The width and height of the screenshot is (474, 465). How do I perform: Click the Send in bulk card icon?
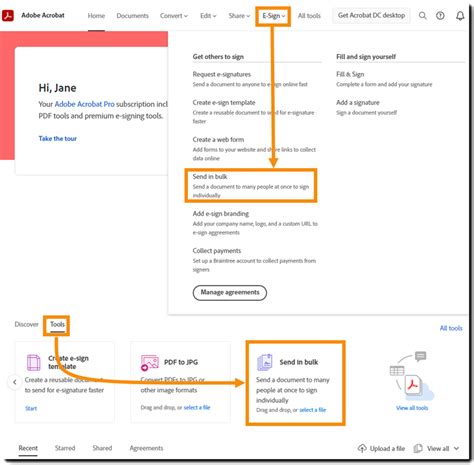point(265,362)
